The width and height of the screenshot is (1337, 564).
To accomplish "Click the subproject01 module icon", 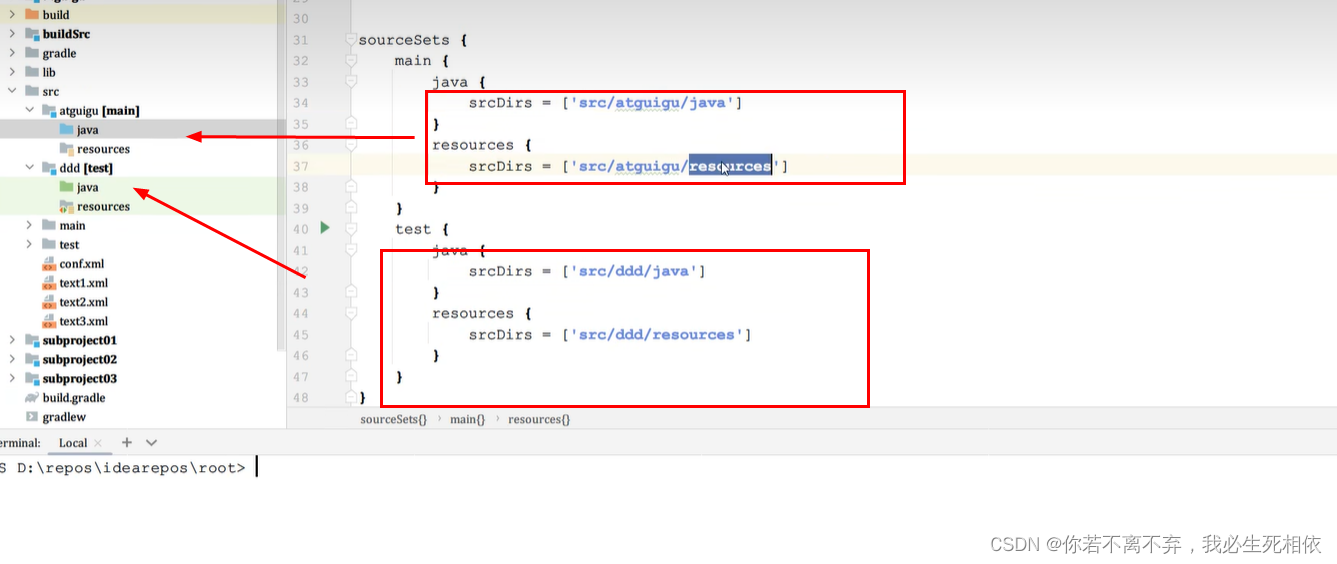I will click(x=32, y=340).
